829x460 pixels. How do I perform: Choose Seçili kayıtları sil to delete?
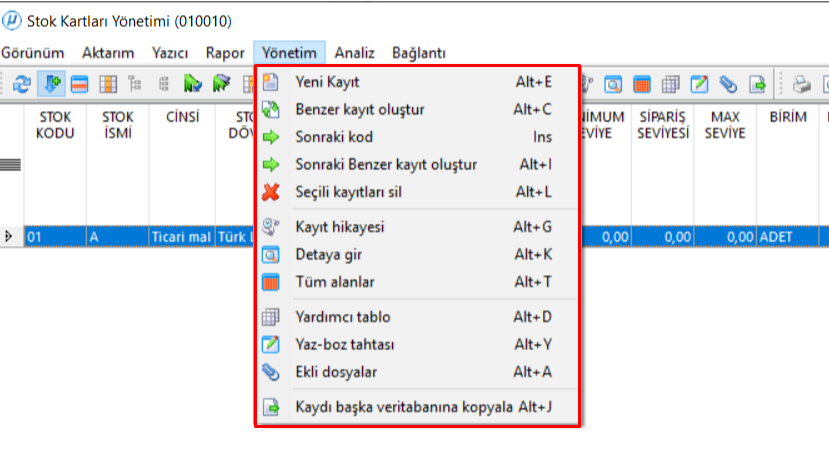[417, 192]
